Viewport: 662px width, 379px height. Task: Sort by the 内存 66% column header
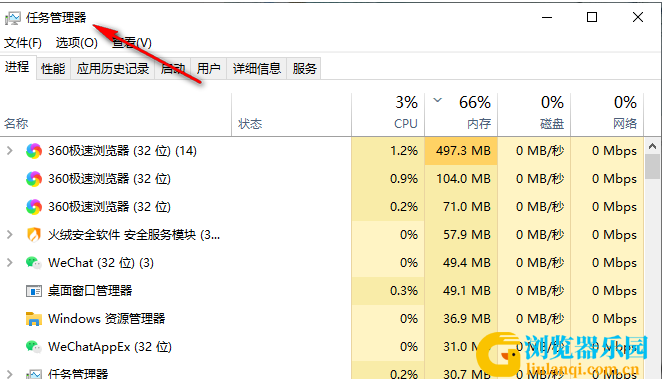(x=461, y=114)
